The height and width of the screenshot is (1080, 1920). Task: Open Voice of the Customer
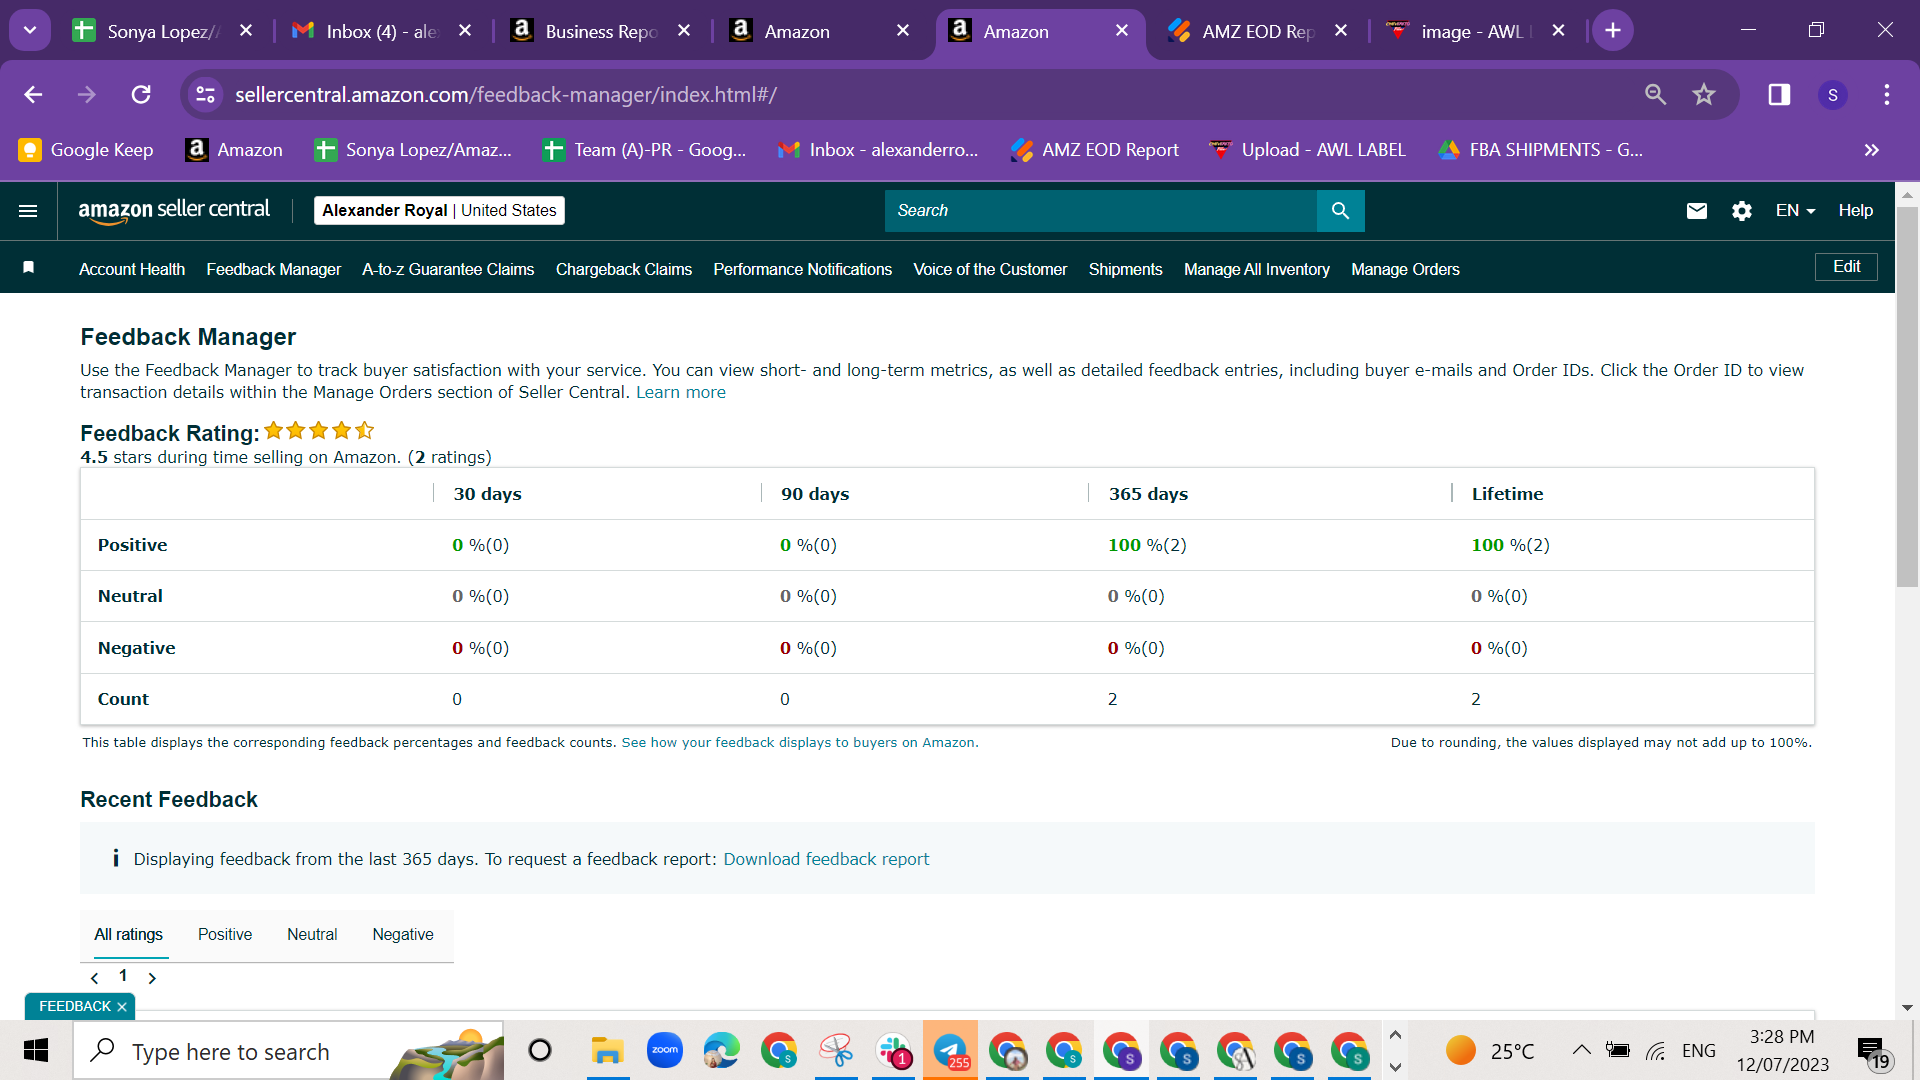coord(990,270)
